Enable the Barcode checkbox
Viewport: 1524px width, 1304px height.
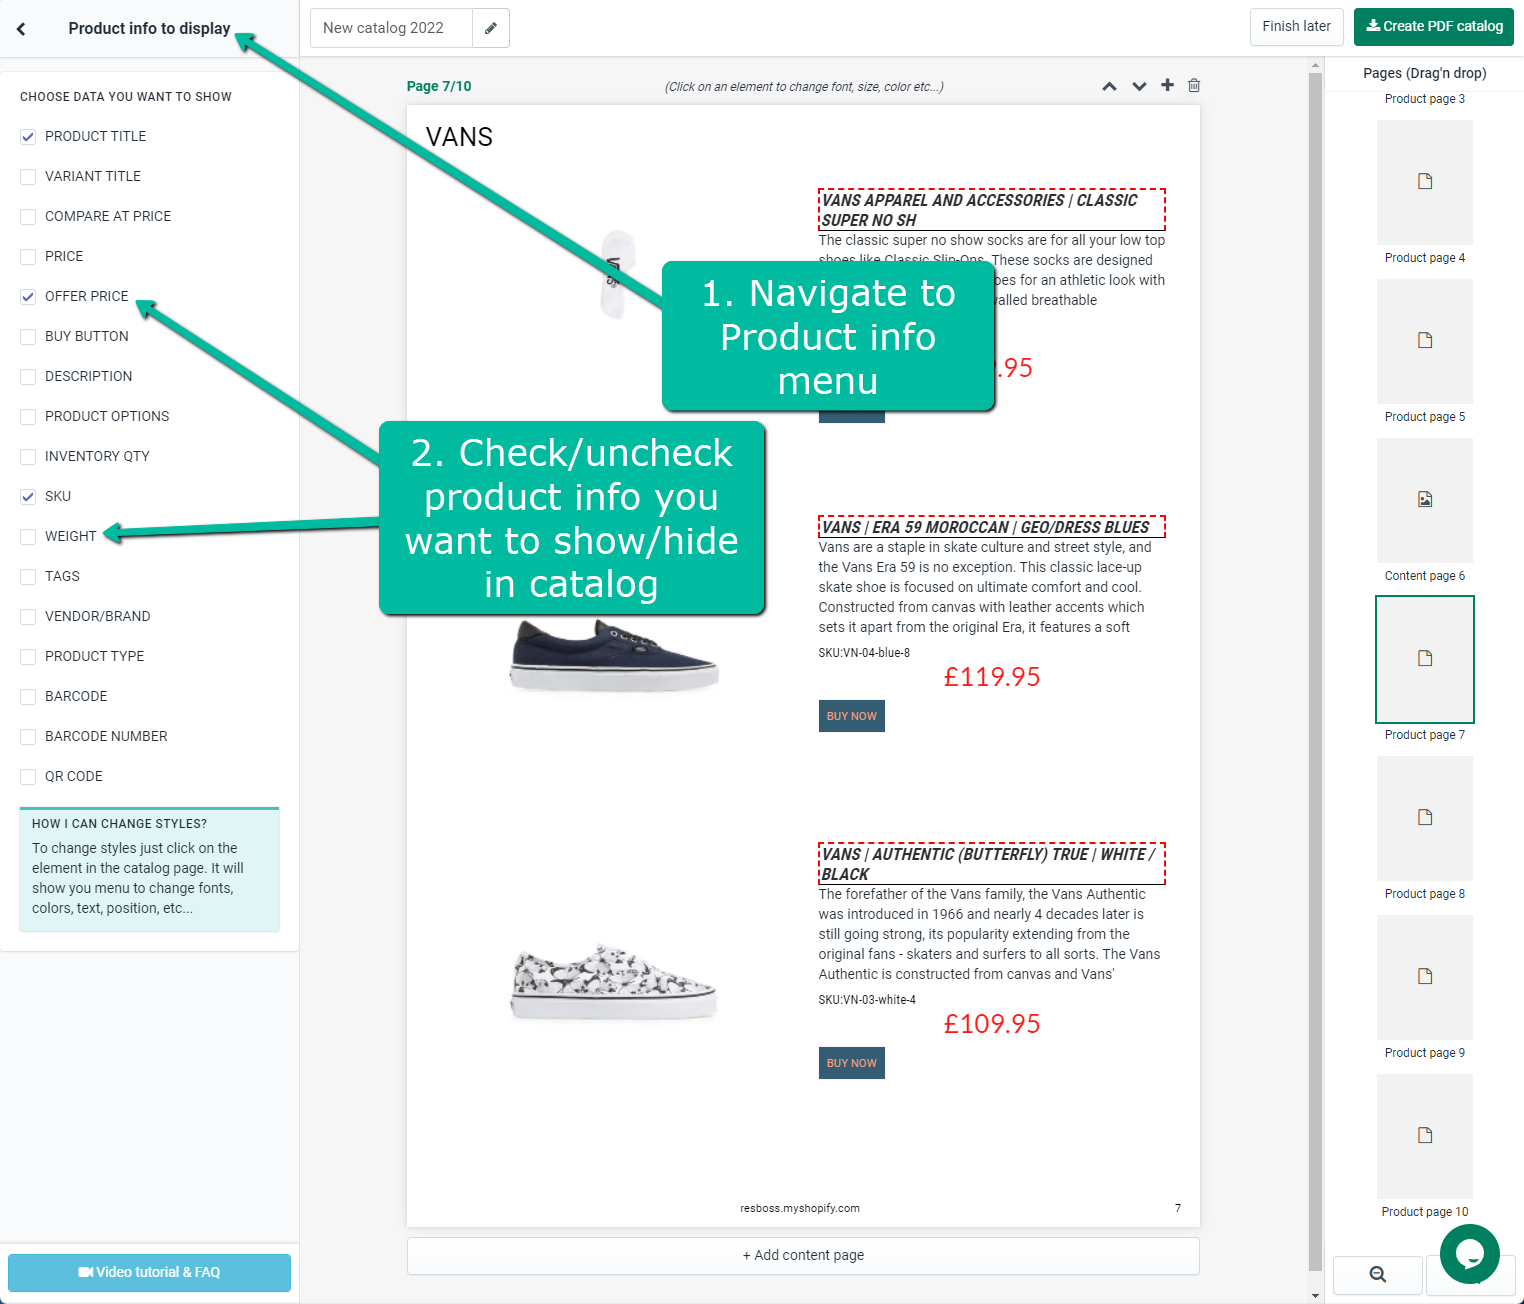click(28, 697)
